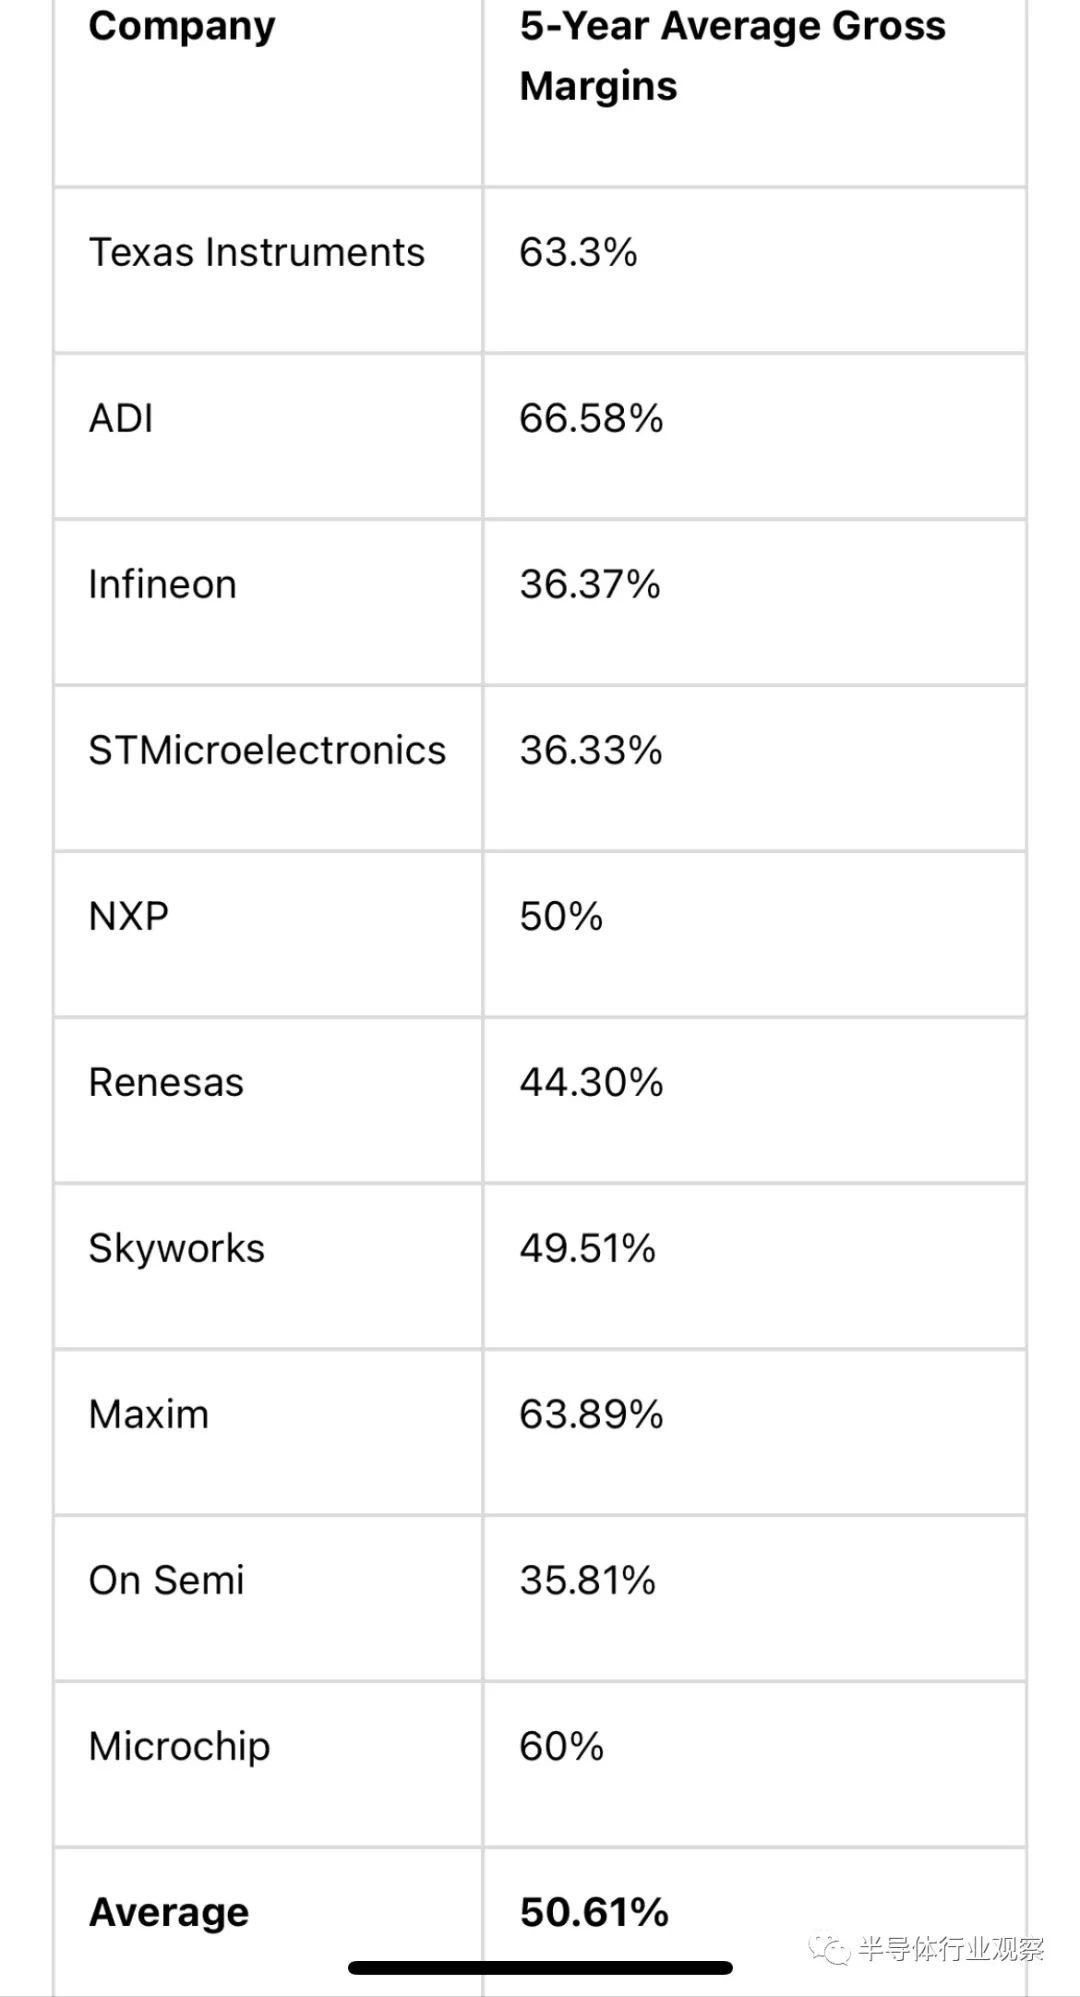Select the Renesas company cell
The width and height of the screenshot is (1080, 1997).
(166, 1083)
